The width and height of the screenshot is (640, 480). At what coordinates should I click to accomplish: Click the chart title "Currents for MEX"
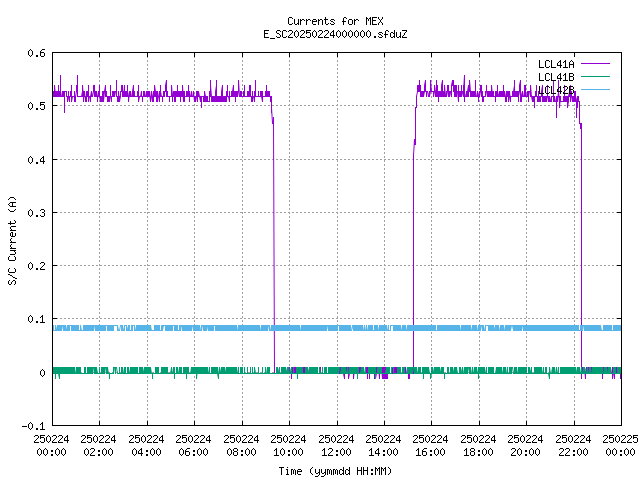pos(335,21)
